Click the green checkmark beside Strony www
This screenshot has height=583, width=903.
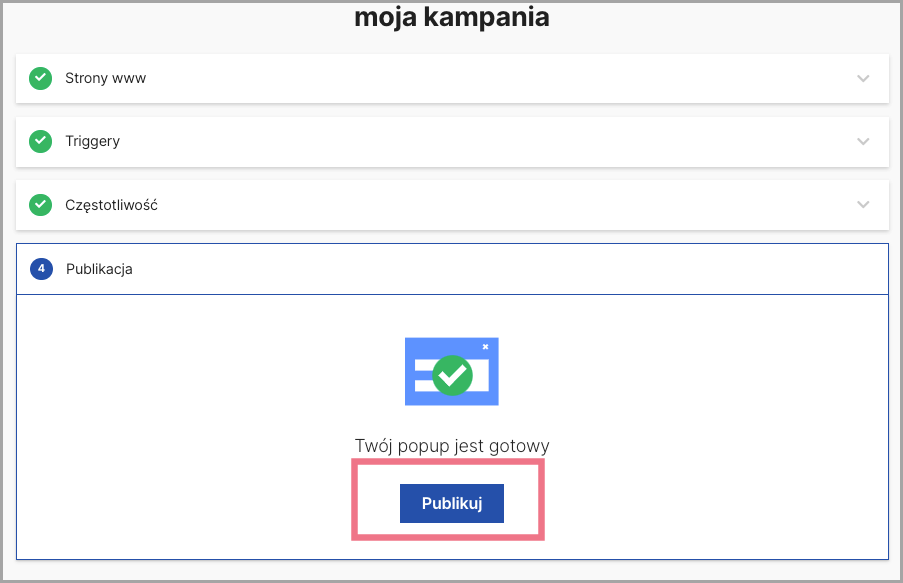(x=40, y=78)
